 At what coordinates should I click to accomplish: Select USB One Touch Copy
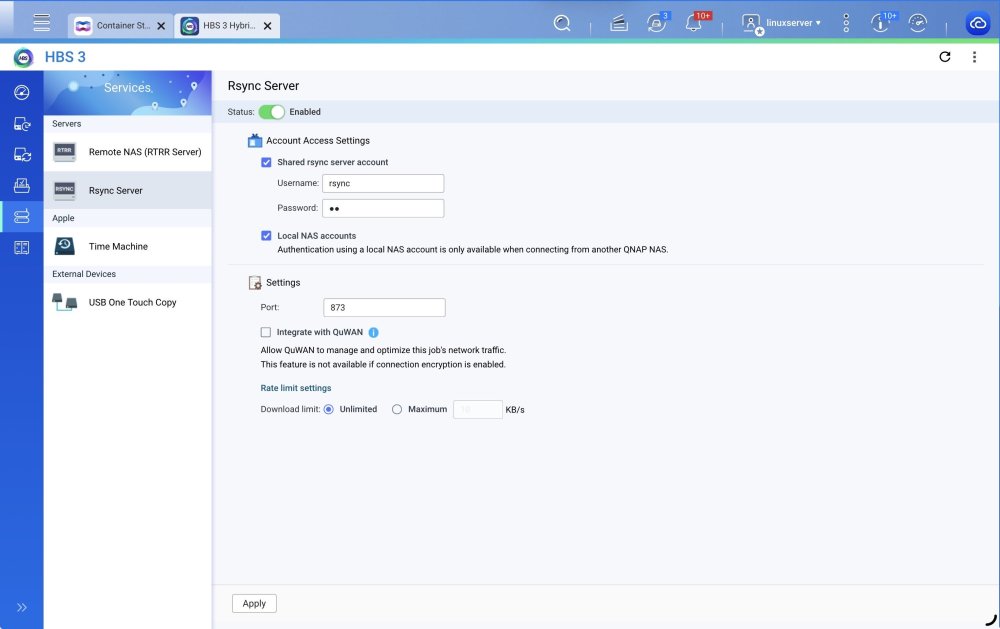[128, 302]
